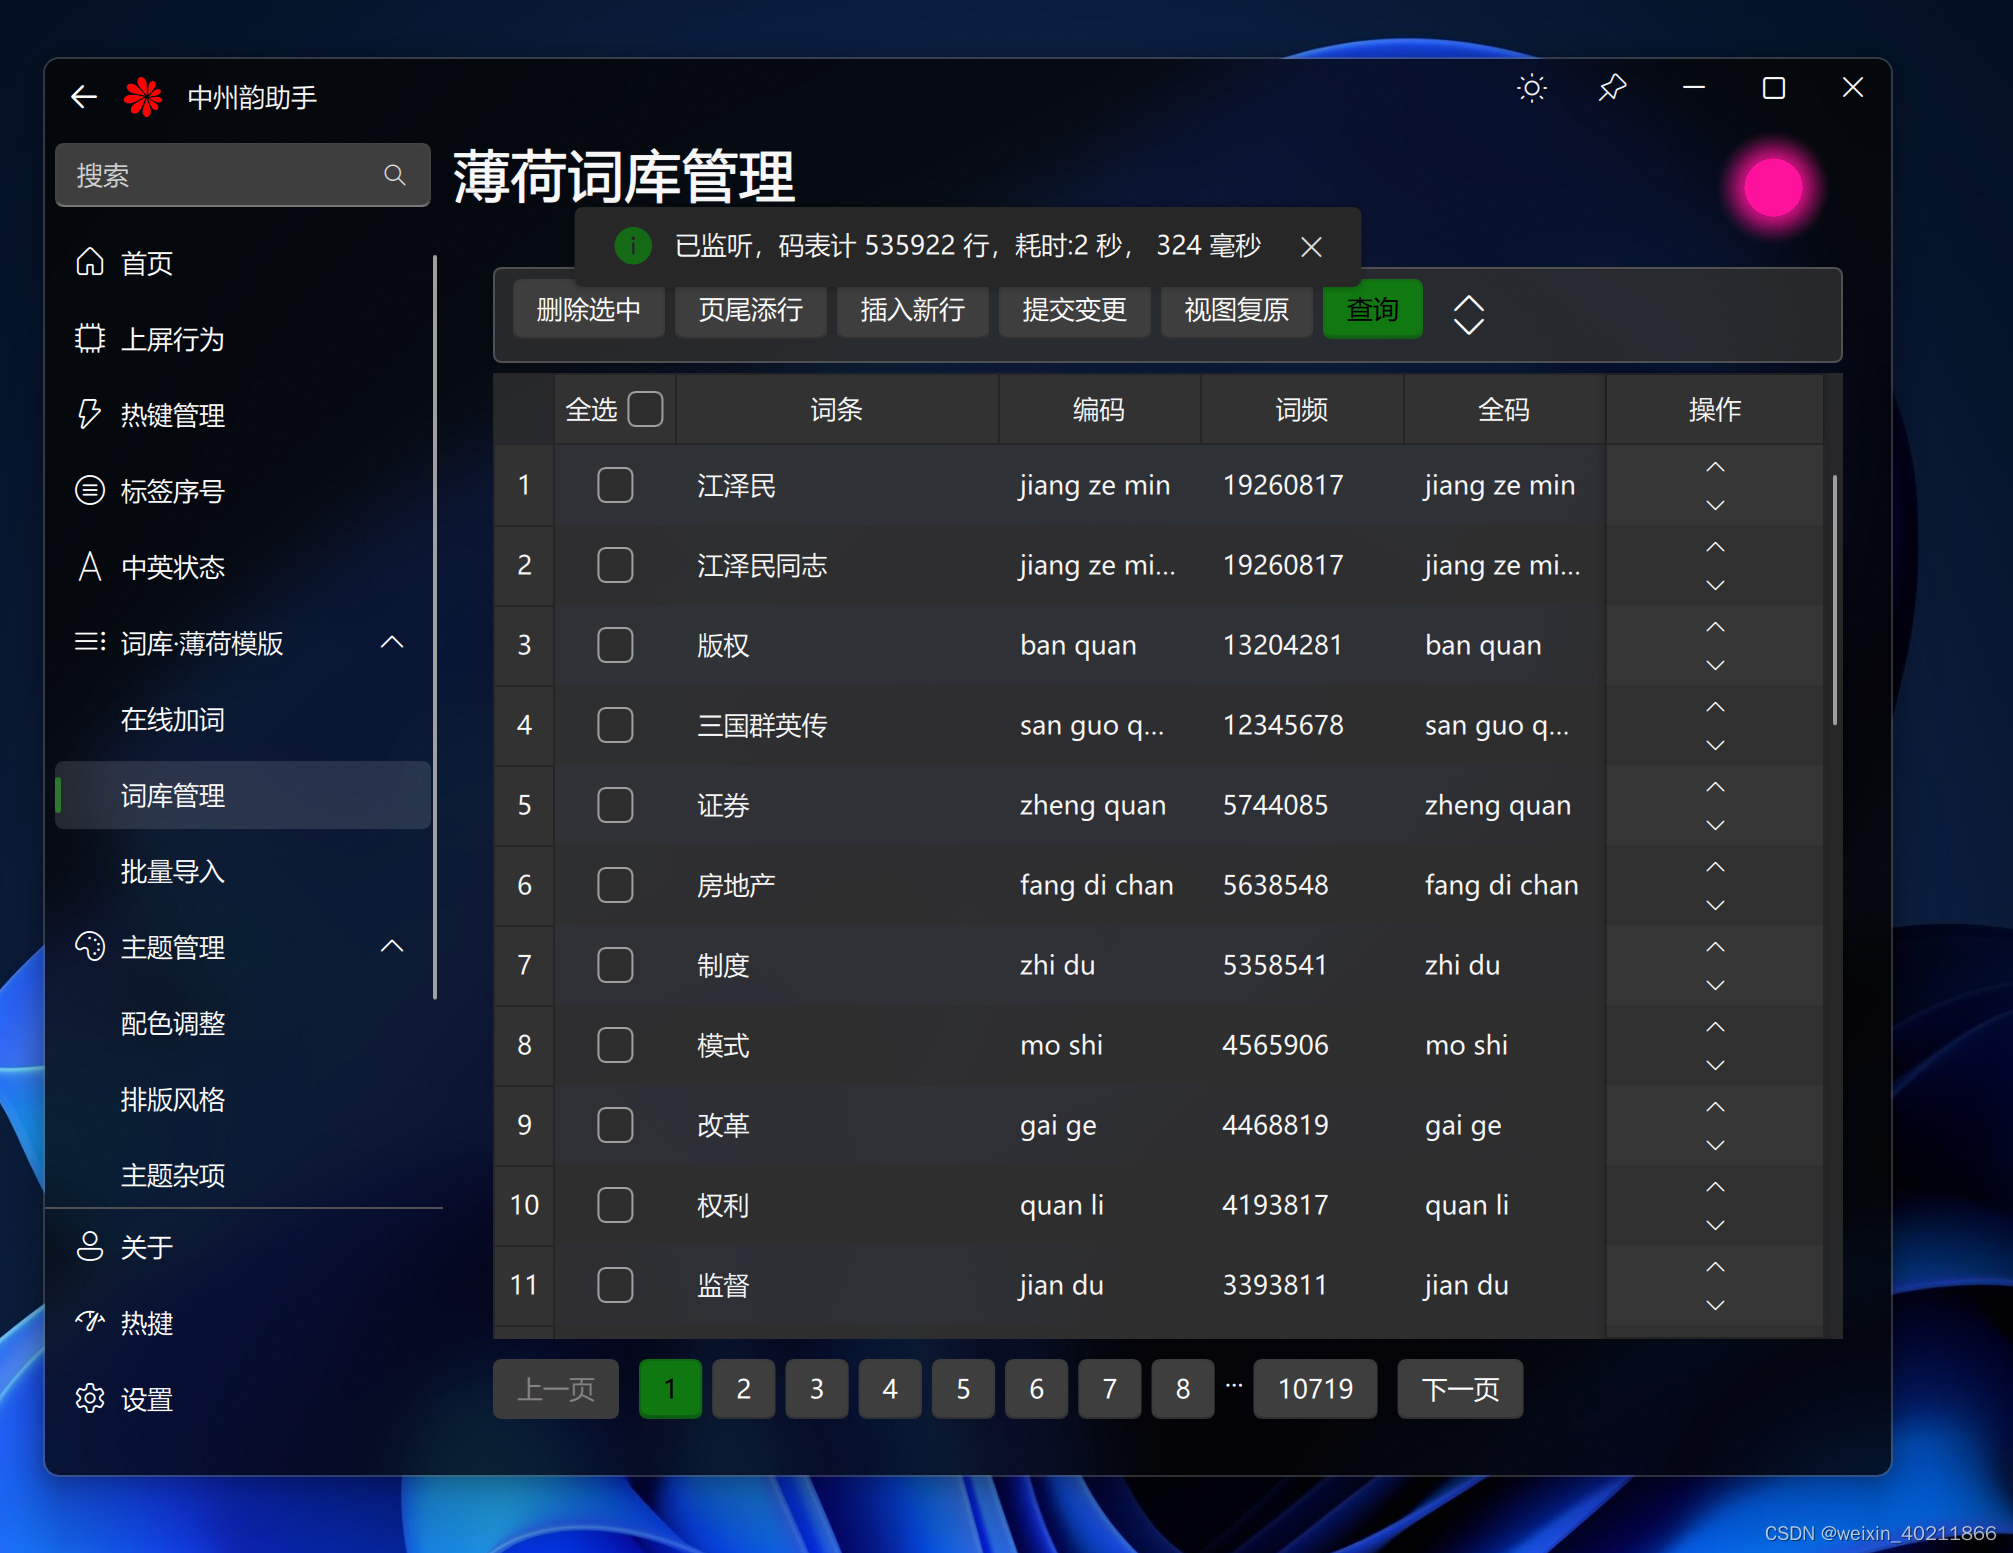
Task: Click the gauge icon beside 热键
Action: [x=90, y=1322]
